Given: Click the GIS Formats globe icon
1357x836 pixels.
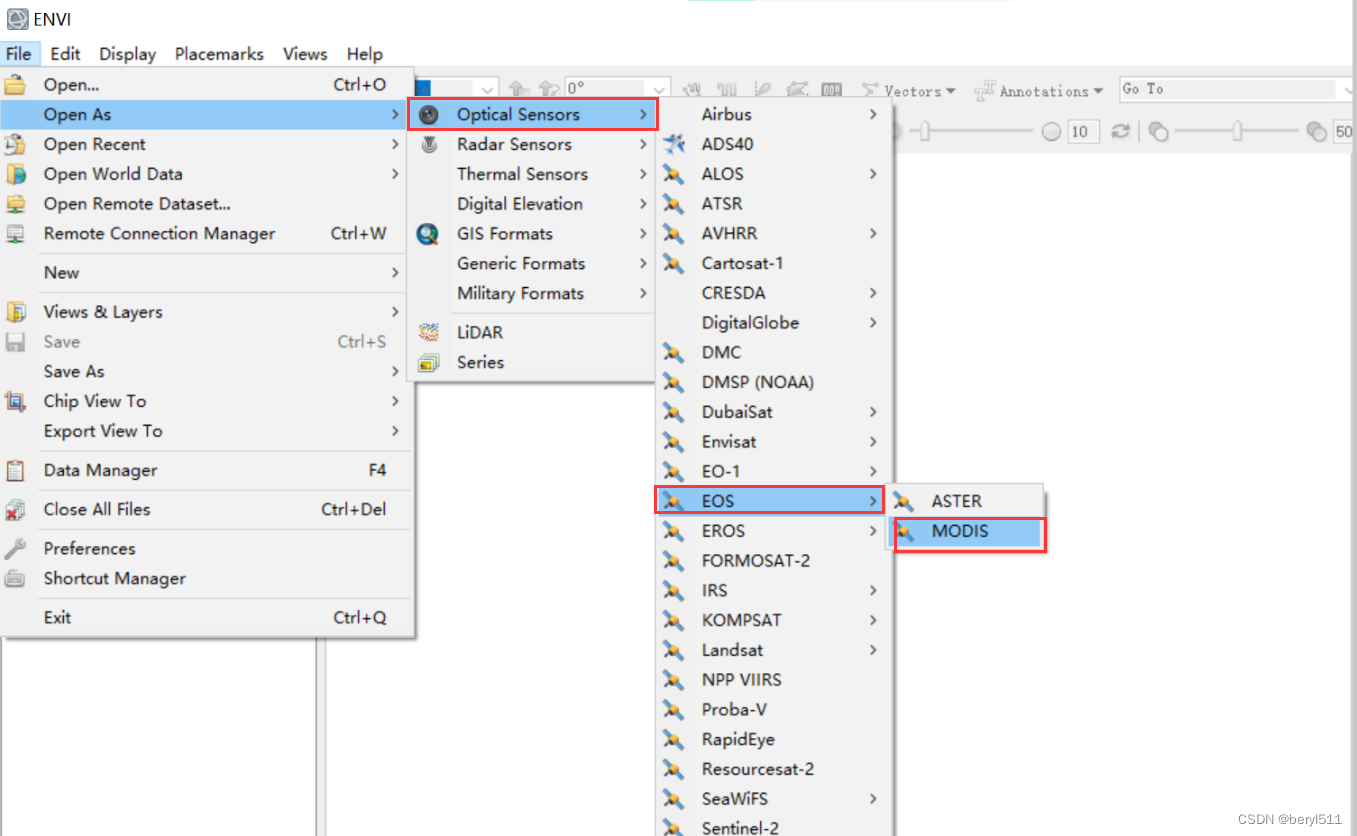Looking at the screenshot, I should tap(429, 234).
